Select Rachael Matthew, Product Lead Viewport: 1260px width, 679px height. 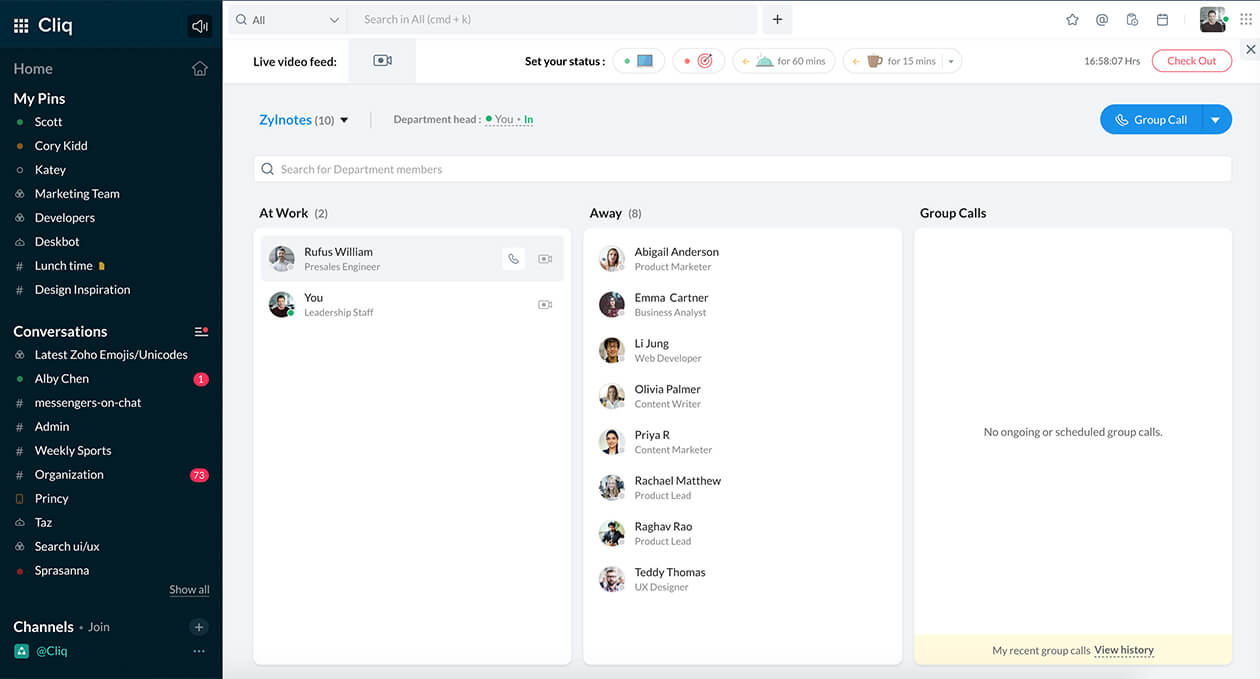click(x=742, y=488)
